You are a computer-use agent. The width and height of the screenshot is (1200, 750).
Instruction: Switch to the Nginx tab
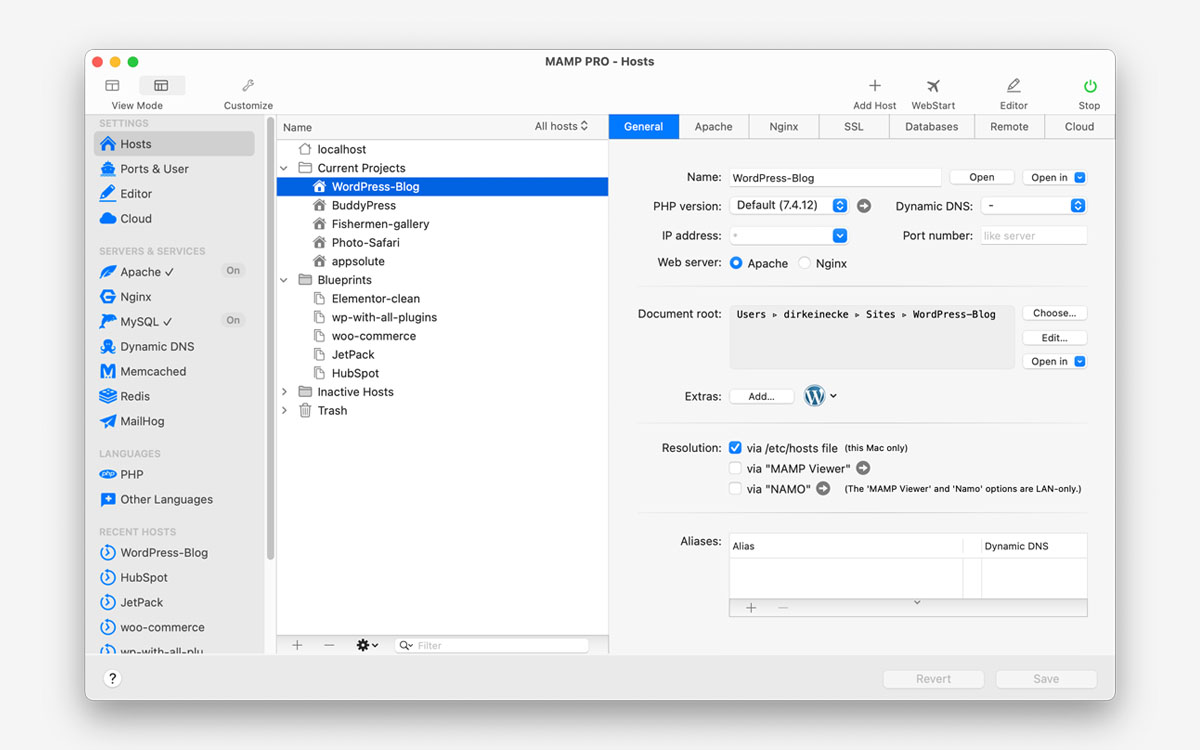(784, 127)
